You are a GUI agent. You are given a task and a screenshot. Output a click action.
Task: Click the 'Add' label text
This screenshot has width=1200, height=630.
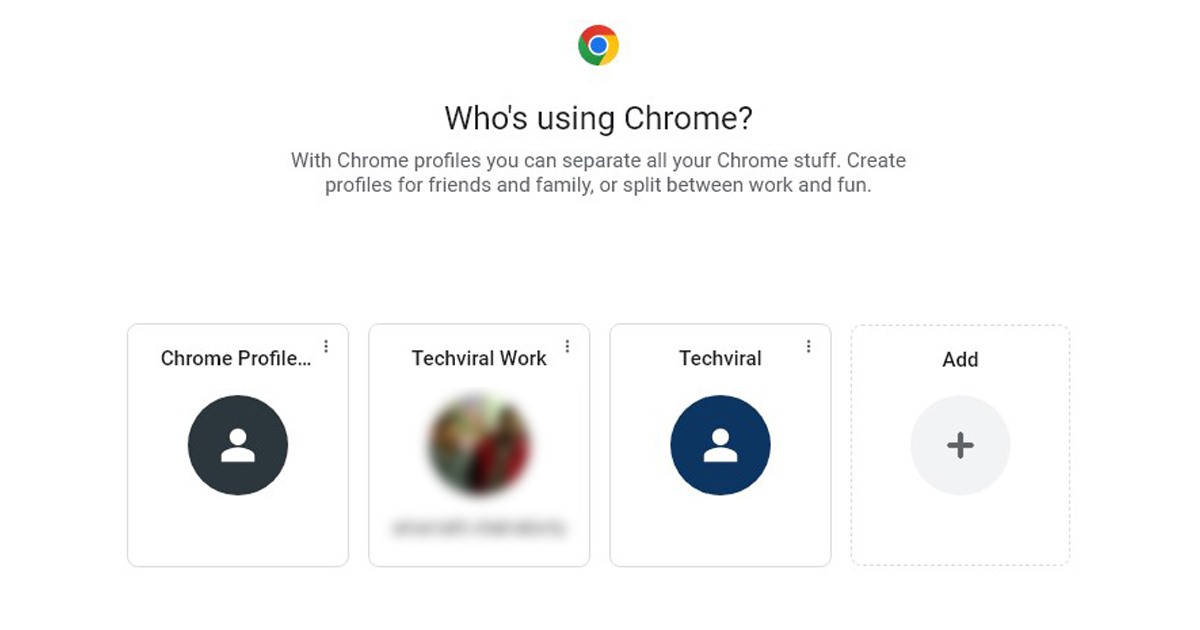960,360
